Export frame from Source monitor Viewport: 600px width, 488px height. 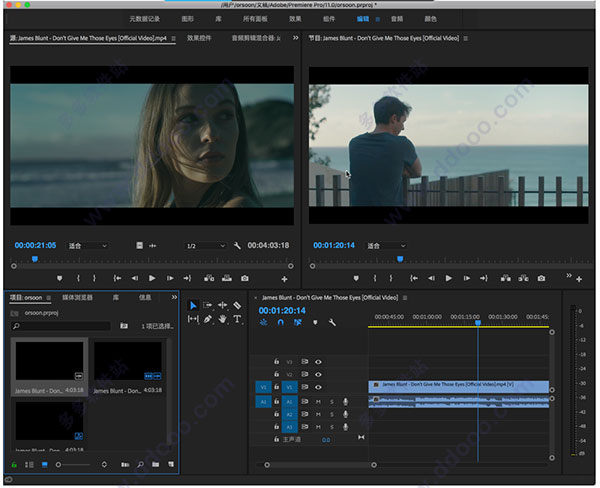pos(245,278)
